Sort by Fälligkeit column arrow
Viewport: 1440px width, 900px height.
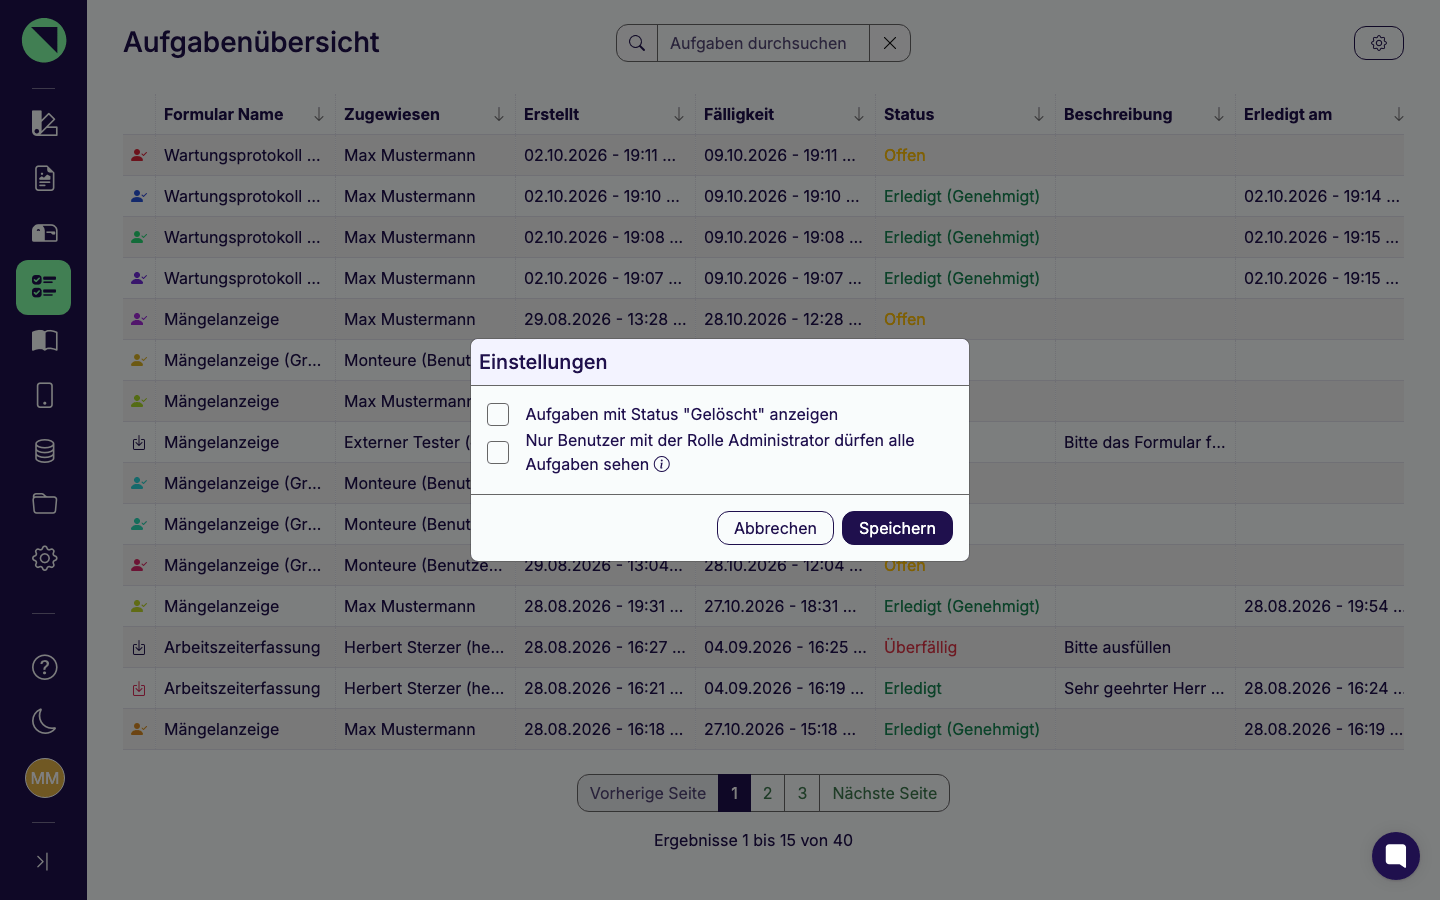(859, 114)
